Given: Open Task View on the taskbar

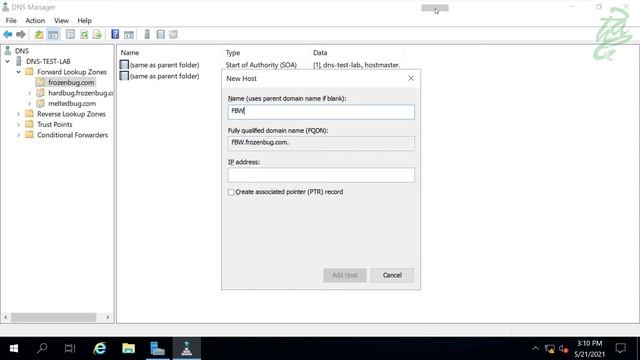Looking at the screenshot, I should click(x=70, y=348).
